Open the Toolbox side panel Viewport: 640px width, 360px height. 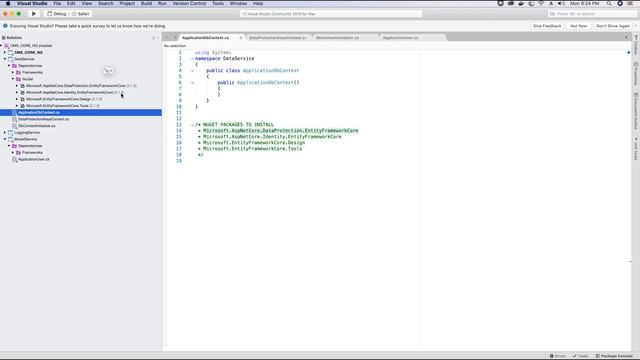click(636, 45)
